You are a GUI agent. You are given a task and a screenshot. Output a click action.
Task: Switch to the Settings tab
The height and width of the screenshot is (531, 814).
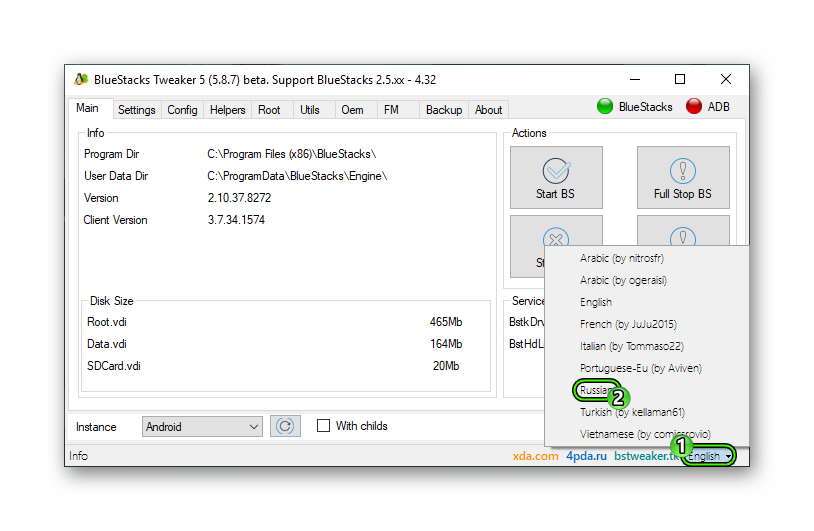point(137,110)
